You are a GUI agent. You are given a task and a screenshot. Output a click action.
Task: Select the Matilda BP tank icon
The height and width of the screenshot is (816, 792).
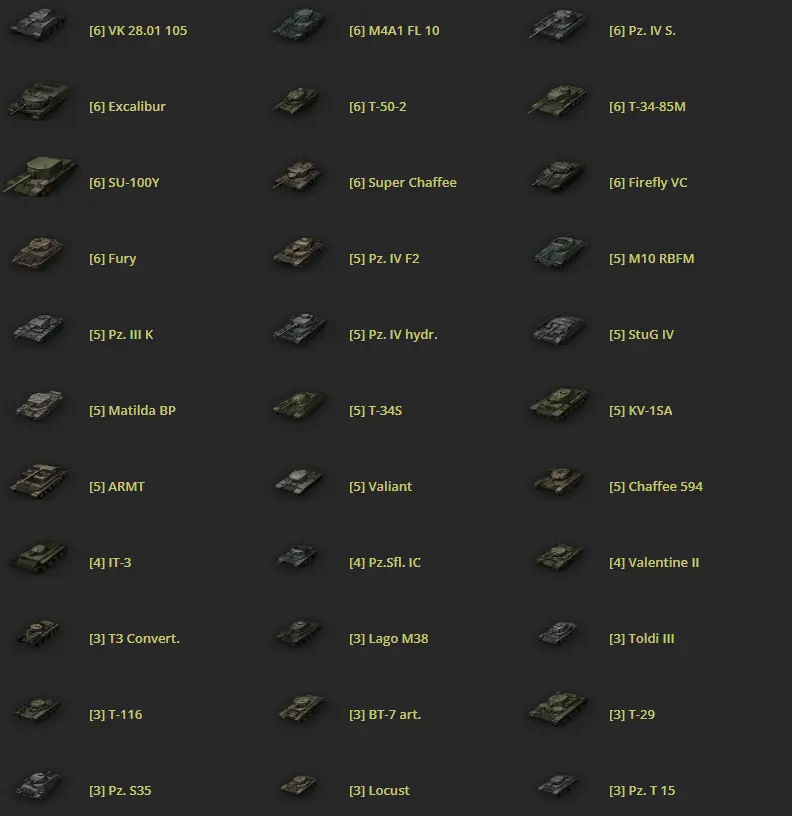tap(39, 405)
